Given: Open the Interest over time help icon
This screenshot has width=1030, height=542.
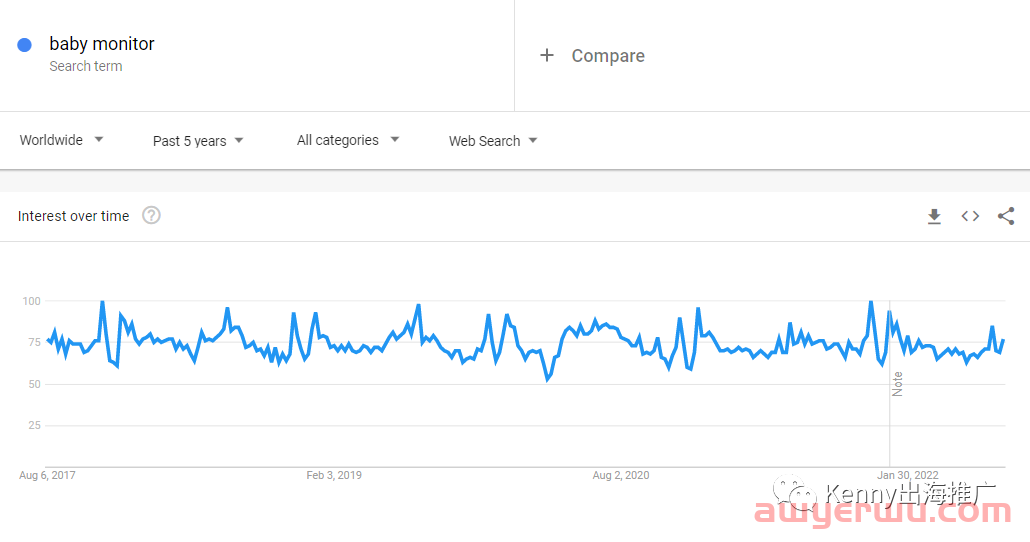Looking at the screenshot, I should click(151, 215).
